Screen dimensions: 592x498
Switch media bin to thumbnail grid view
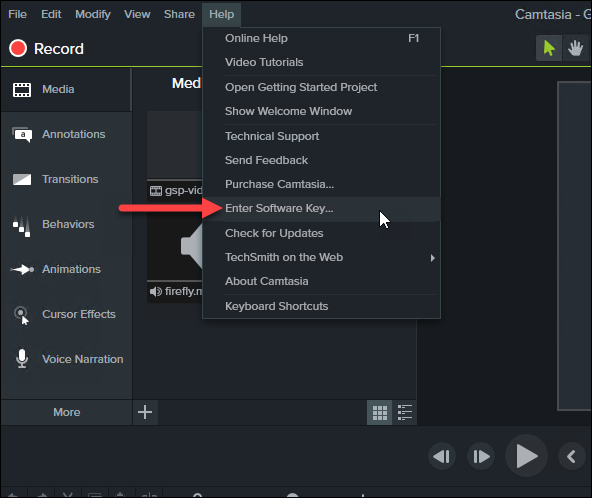coord(379,413)
